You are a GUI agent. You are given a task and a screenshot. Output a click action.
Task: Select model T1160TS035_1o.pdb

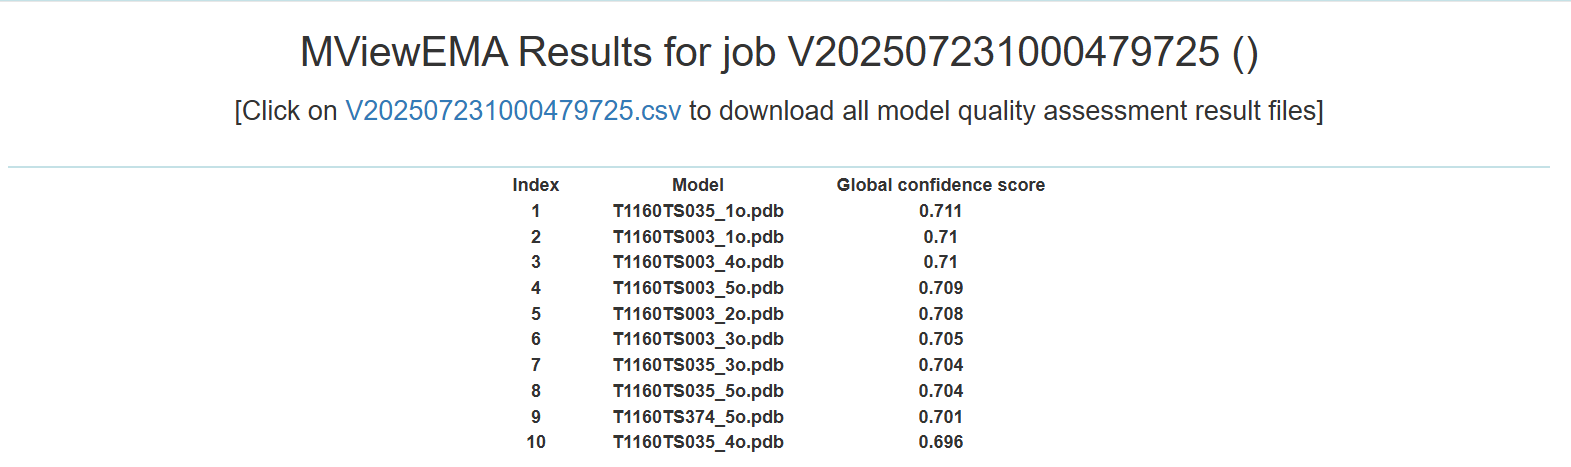coord(698,211)
